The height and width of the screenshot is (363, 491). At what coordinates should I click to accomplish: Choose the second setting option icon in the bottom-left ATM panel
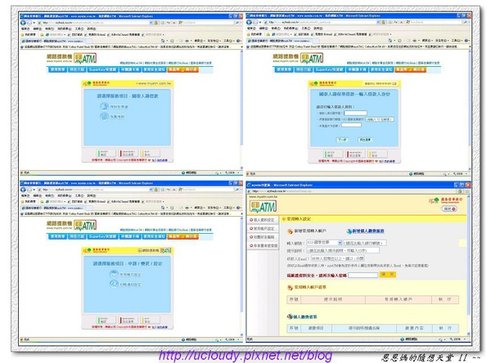(114, 284)
